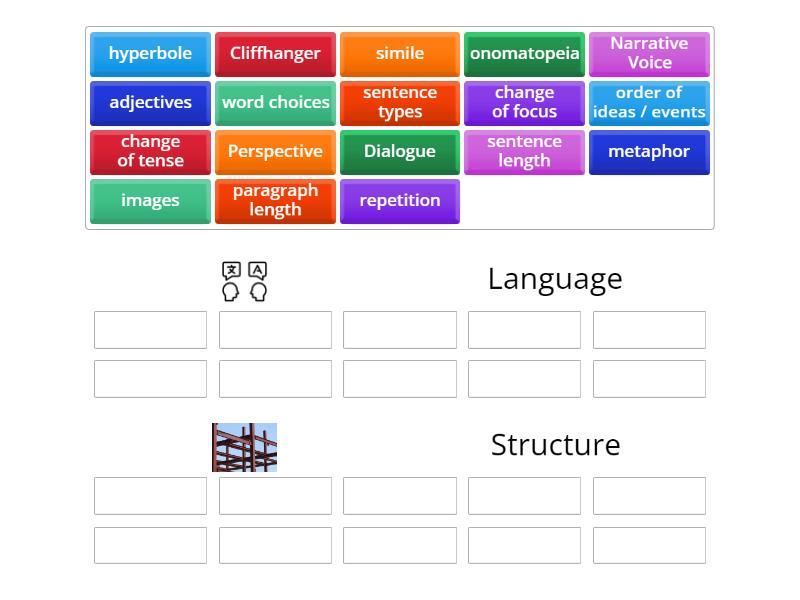Click the sentence types tile
Image resolution: width=800 pixels, height=600 pixels.
click(x=400, y=103)
